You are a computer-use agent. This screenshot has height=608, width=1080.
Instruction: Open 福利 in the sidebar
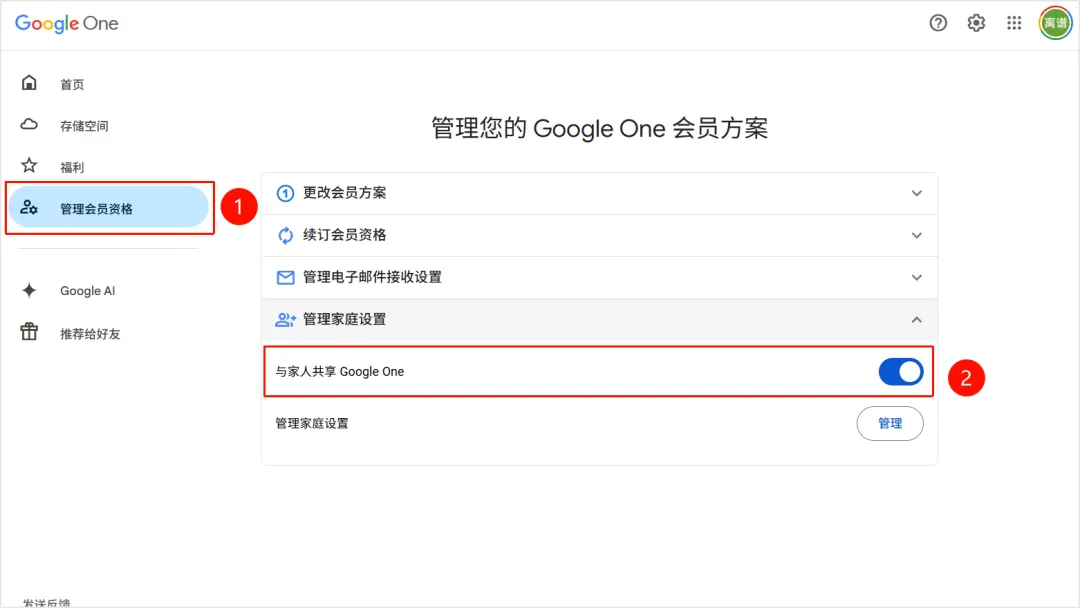(72, 167)
